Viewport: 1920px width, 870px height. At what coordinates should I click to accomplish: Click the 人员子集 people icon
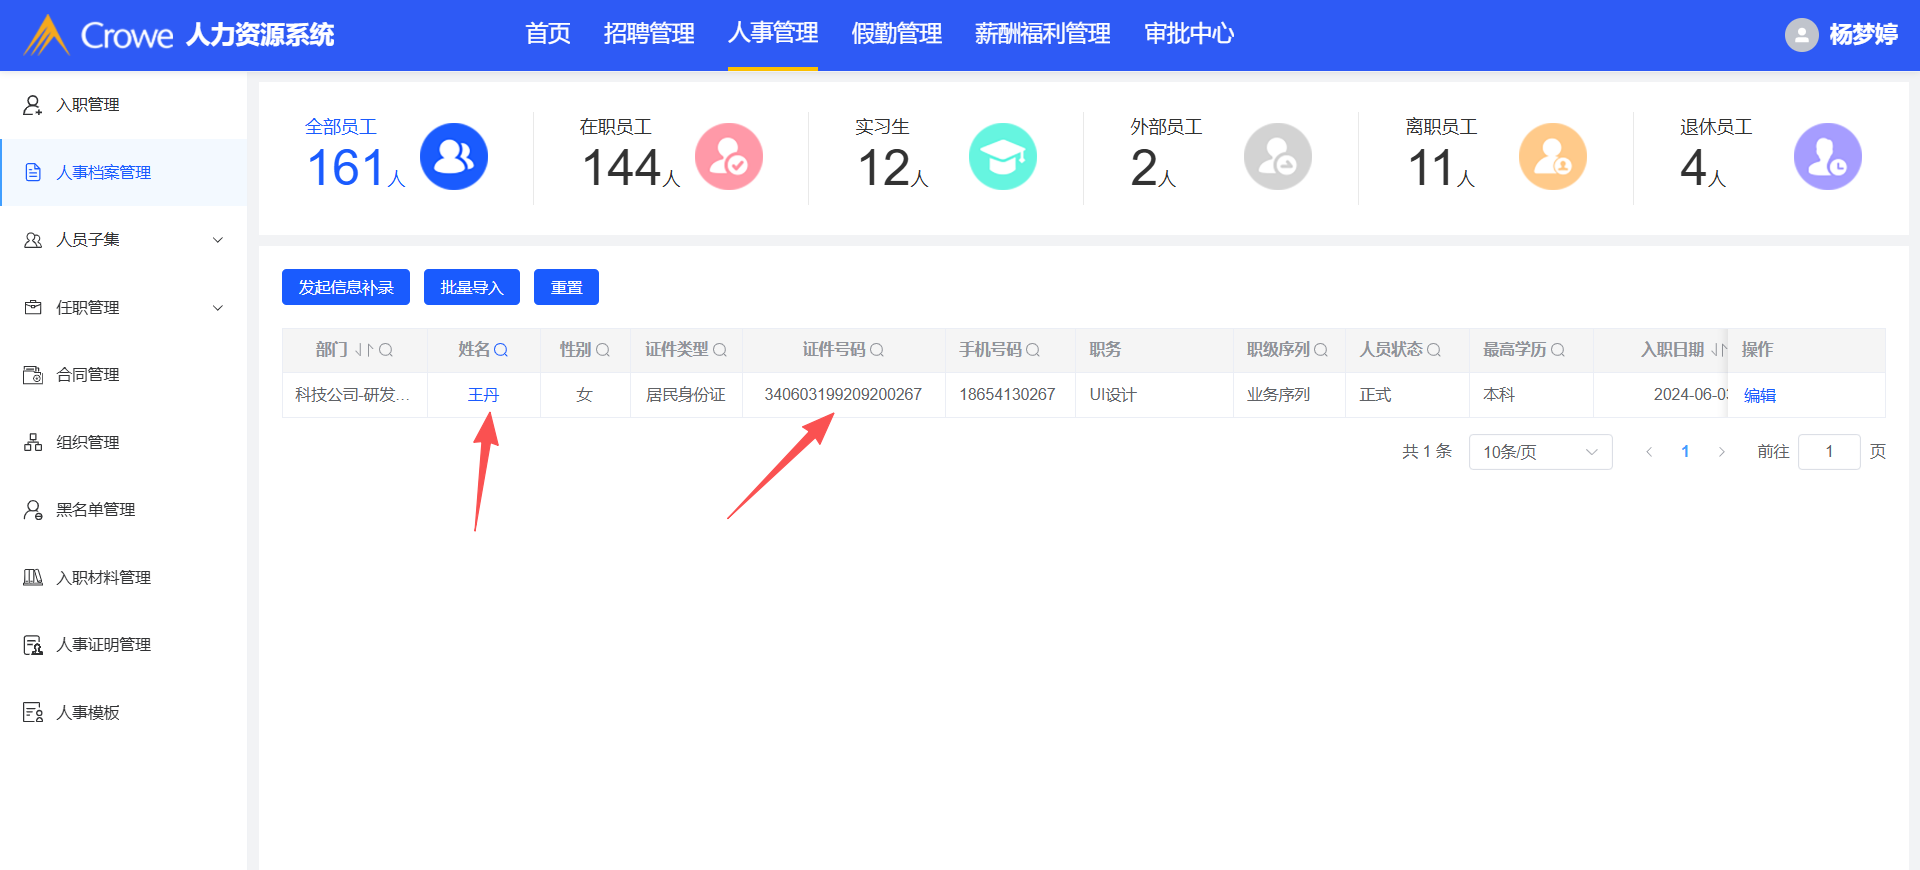[33, 240]
